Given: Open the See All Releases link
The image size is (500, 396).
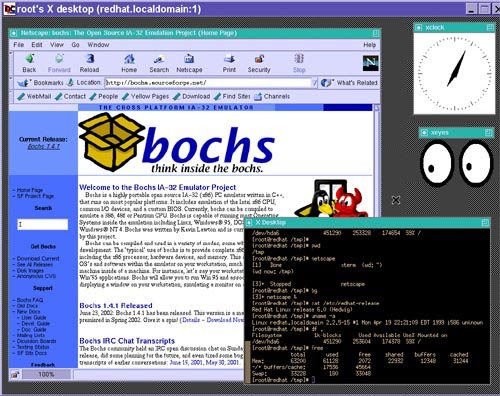Looking at the screenshot, I should coord(35,265).
